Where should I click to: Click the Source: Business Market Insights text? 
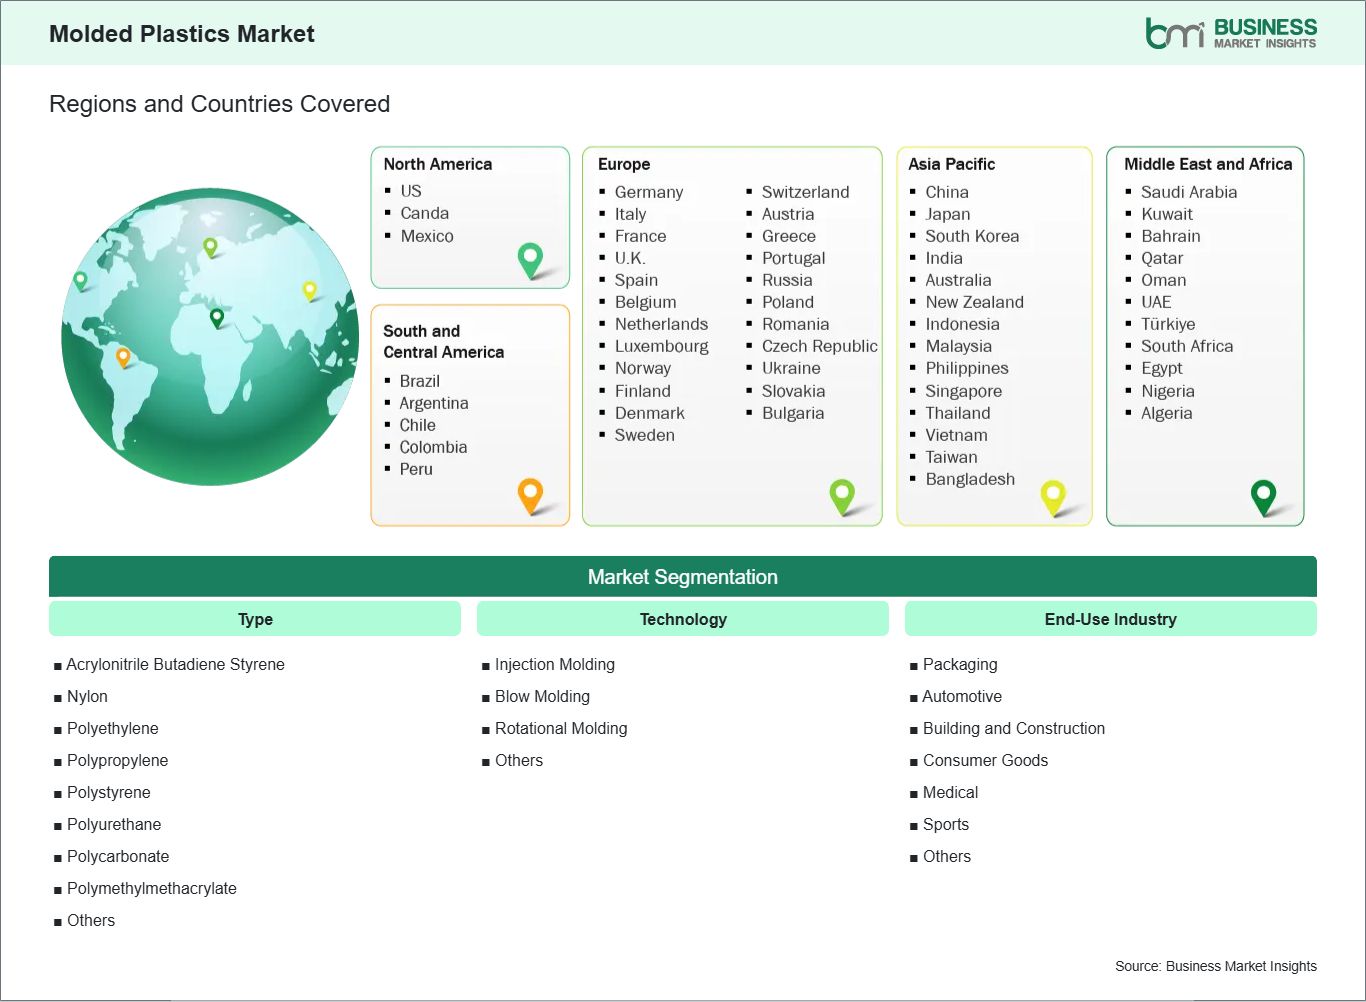pyautogui.click(x=1215, y=966)
